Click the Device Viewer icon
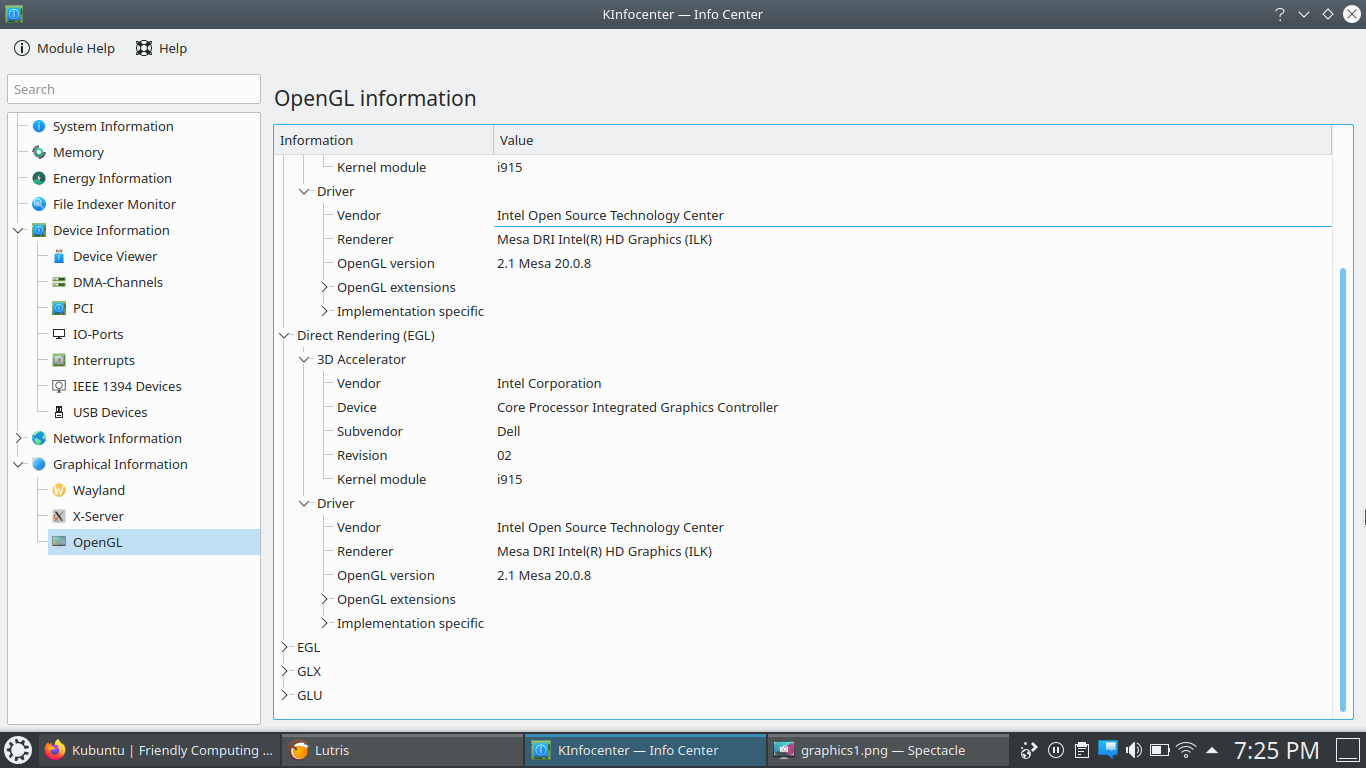 pos(59,256)
